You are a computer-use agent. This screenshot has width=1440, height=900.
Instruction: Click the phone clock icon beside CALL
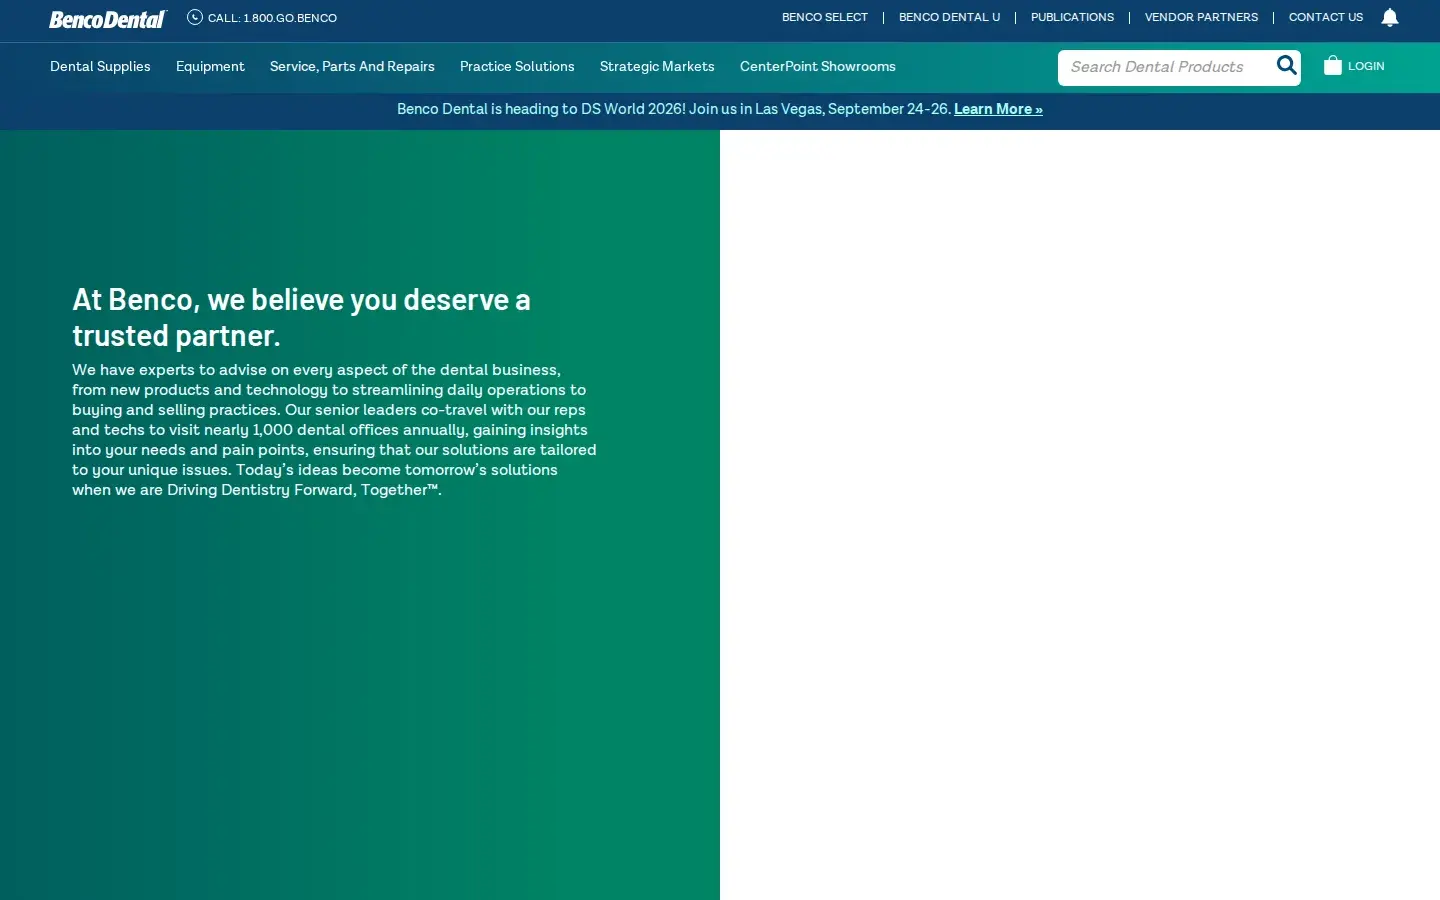pyautogui.click(x=195, y=17)
